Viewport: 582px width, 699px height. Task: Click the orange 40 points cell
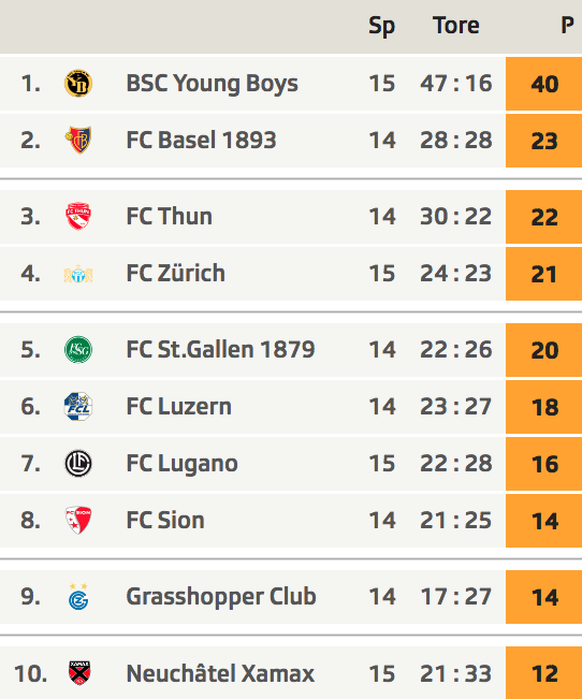[x=544, y=84]
